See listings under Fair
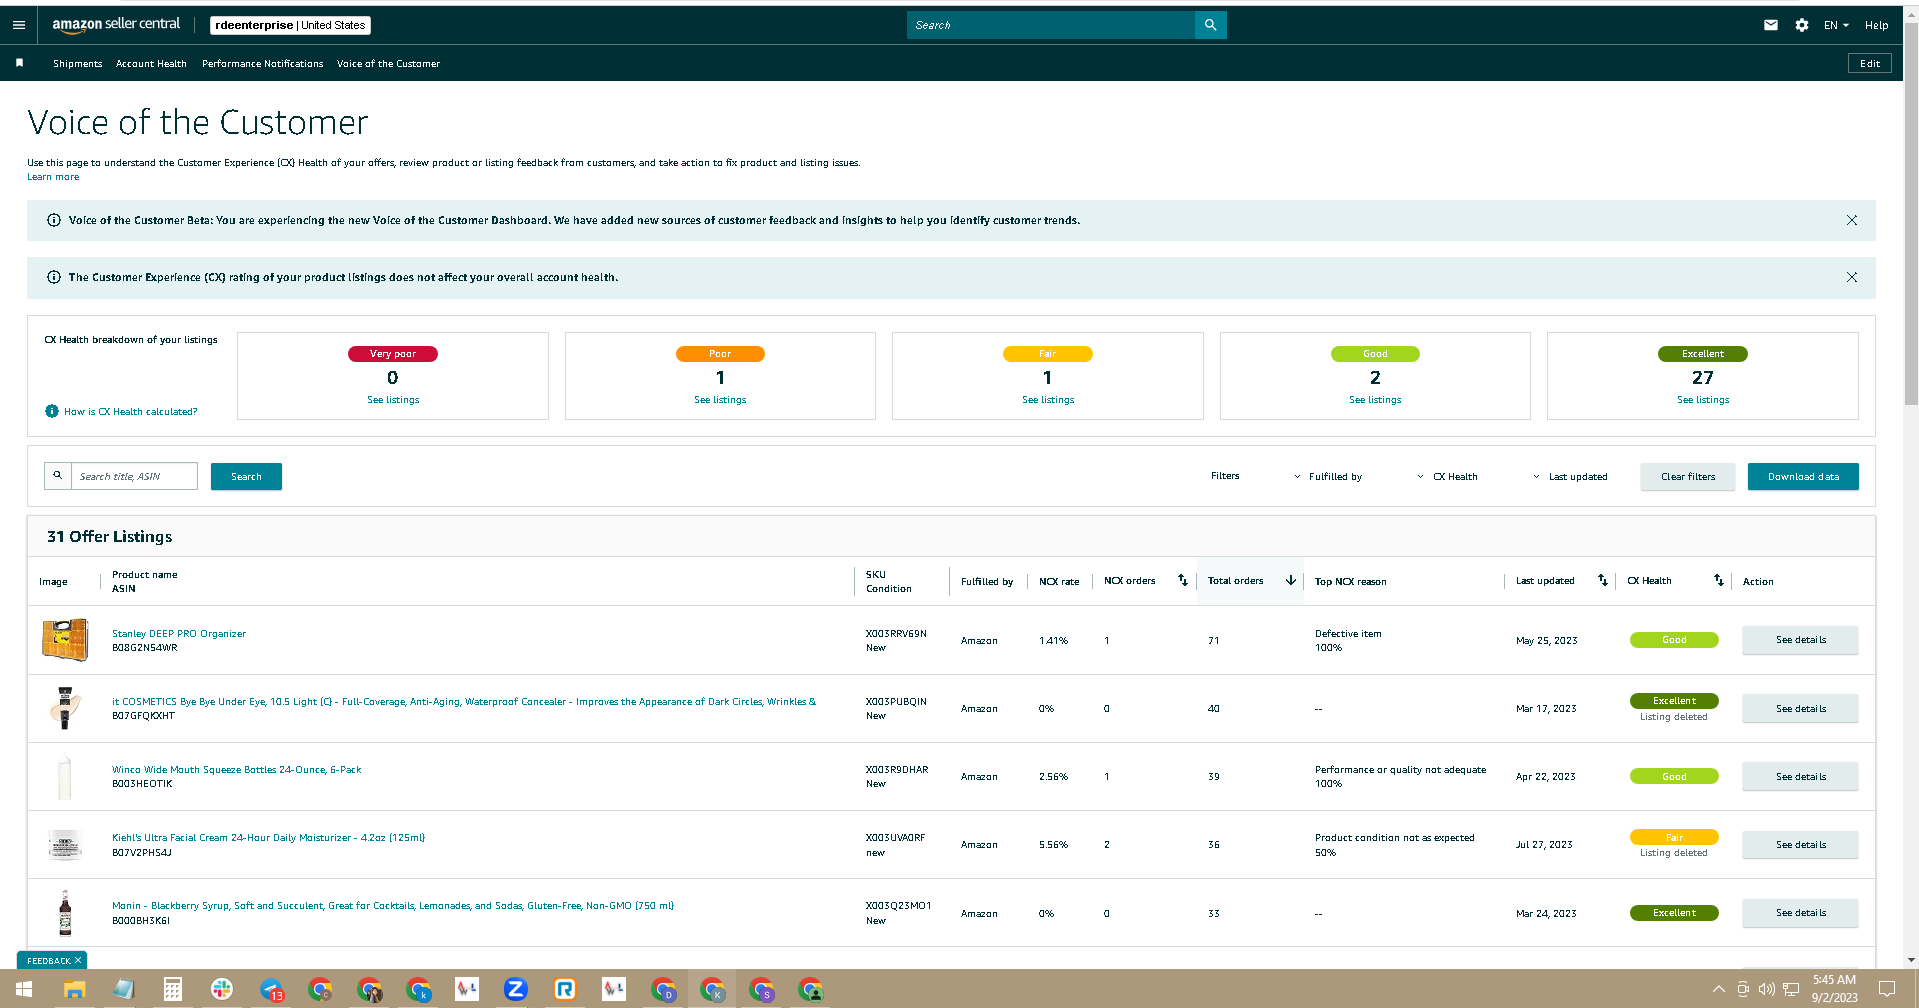The width and height of the screenshot is (1919, 1008). point(1048,400)
